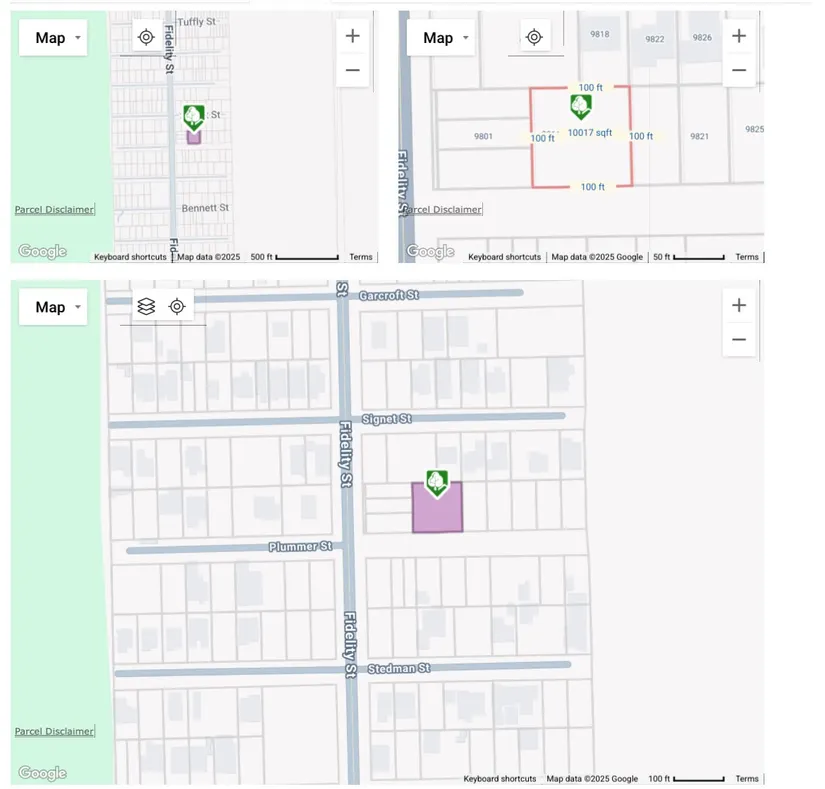Click tree marker in red-outlined parcel
Image resolution: width=825 pixels, height=789 pixels.
click(x=579, y=106)
